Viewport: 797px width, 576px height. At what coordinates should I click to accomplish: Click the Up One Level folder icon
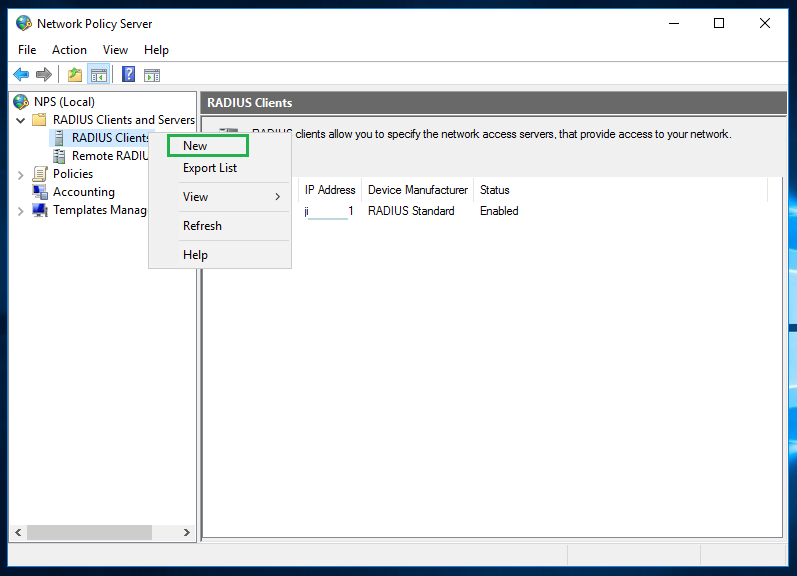[x=75, y=74]
